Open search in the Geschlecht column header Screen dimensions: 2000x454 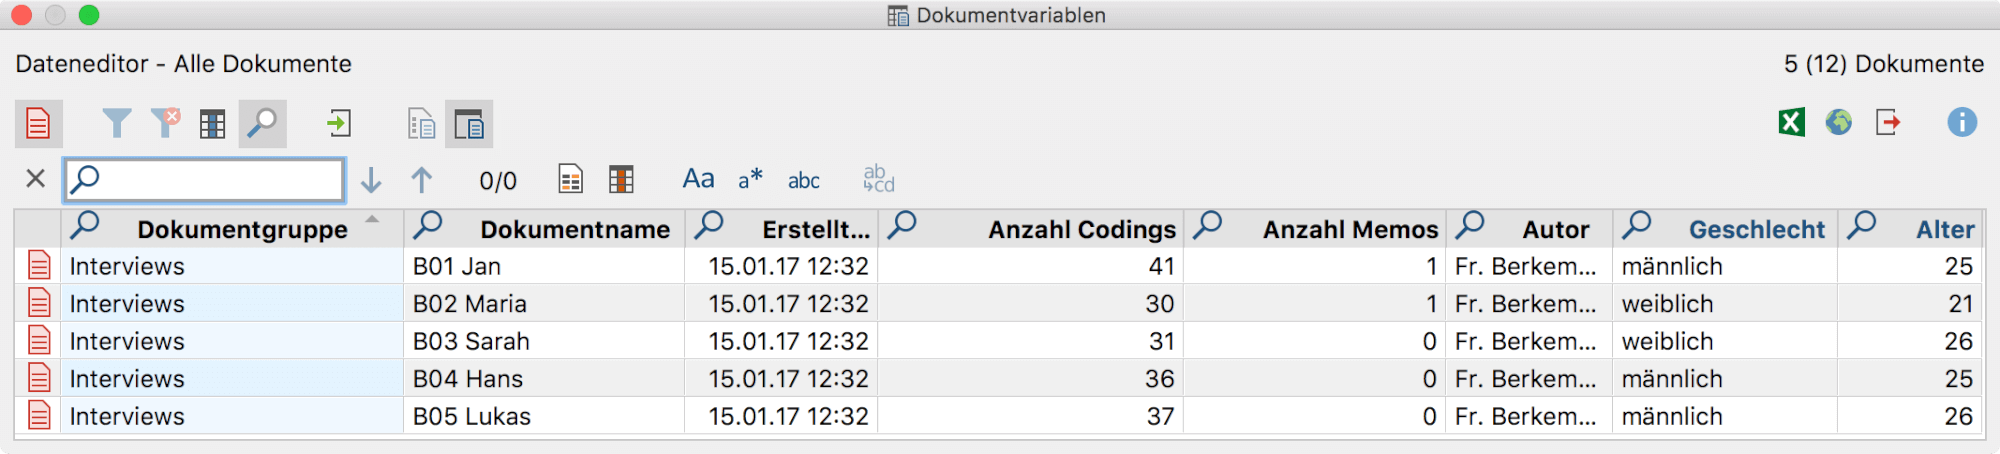pyautogui.click(x=1636, y=226)
